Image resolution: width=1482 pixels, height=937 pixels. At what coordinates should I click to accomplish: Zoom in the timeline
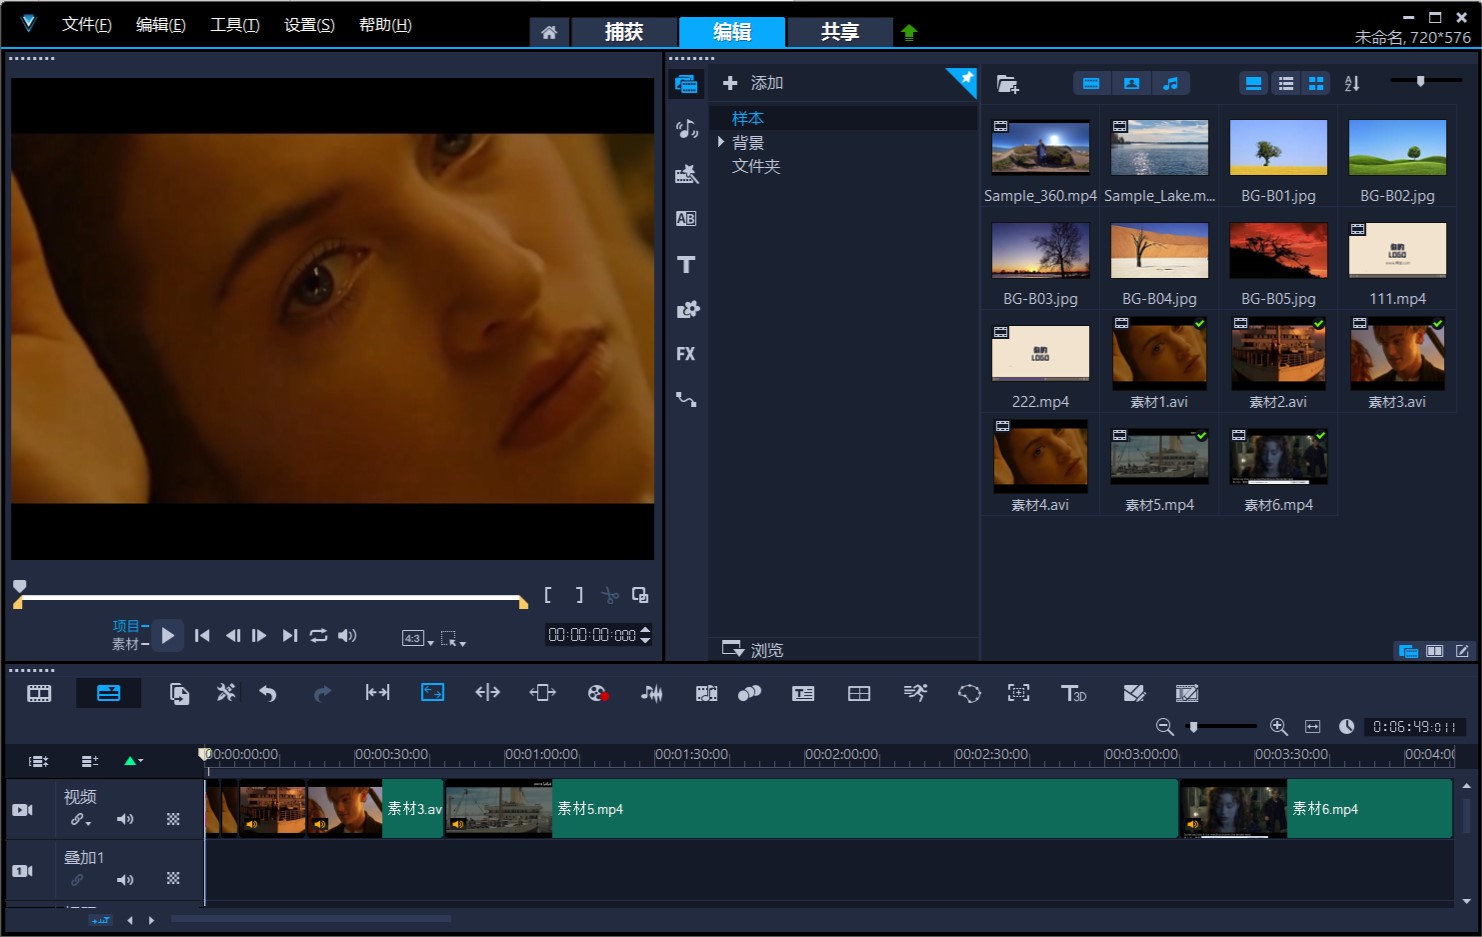click(1278, 727)
